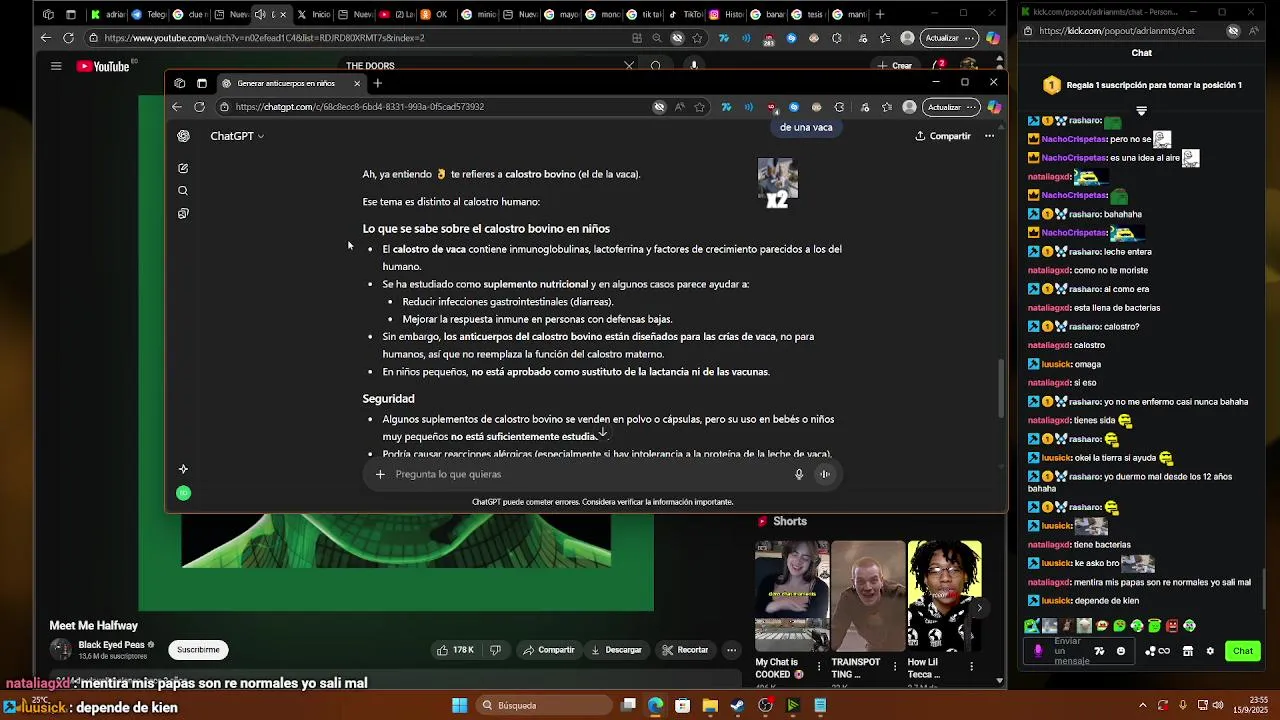The image size is (1280, 720).
Task: Open new chat in ChatGPT sidebar
Action: [183, 168]
